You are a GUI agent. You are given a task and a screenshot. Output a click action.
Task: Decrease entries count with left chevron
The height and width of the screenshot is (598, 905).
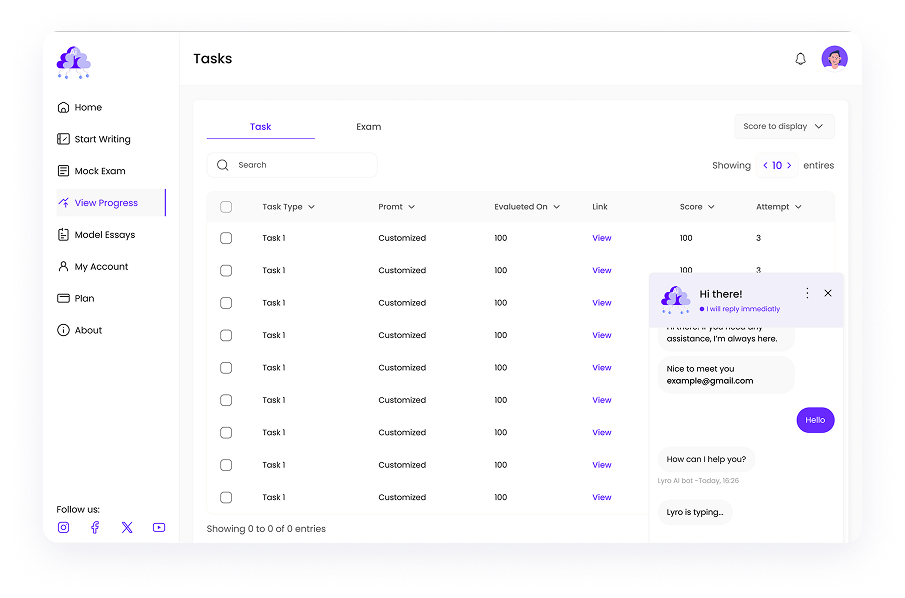tap(765, 166)
